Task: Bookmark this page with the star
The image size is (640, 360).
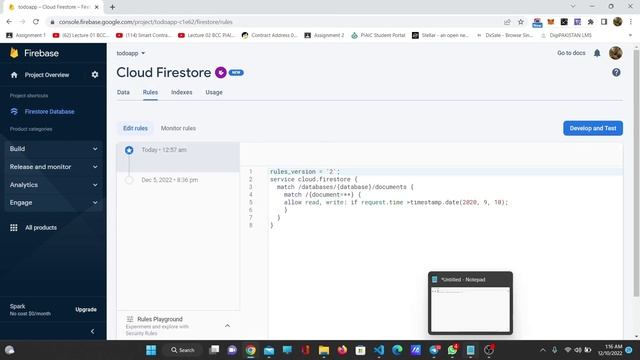Action: pos(520,22)
